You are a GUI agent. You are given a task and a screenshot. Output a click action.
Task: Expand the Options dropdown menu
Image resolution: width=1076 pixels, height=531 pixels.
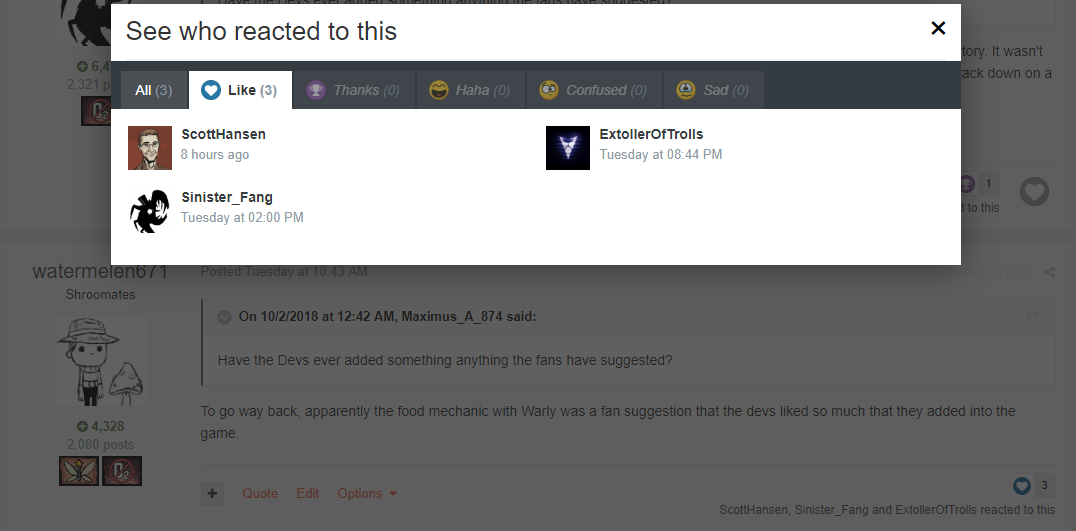point(367,493)
